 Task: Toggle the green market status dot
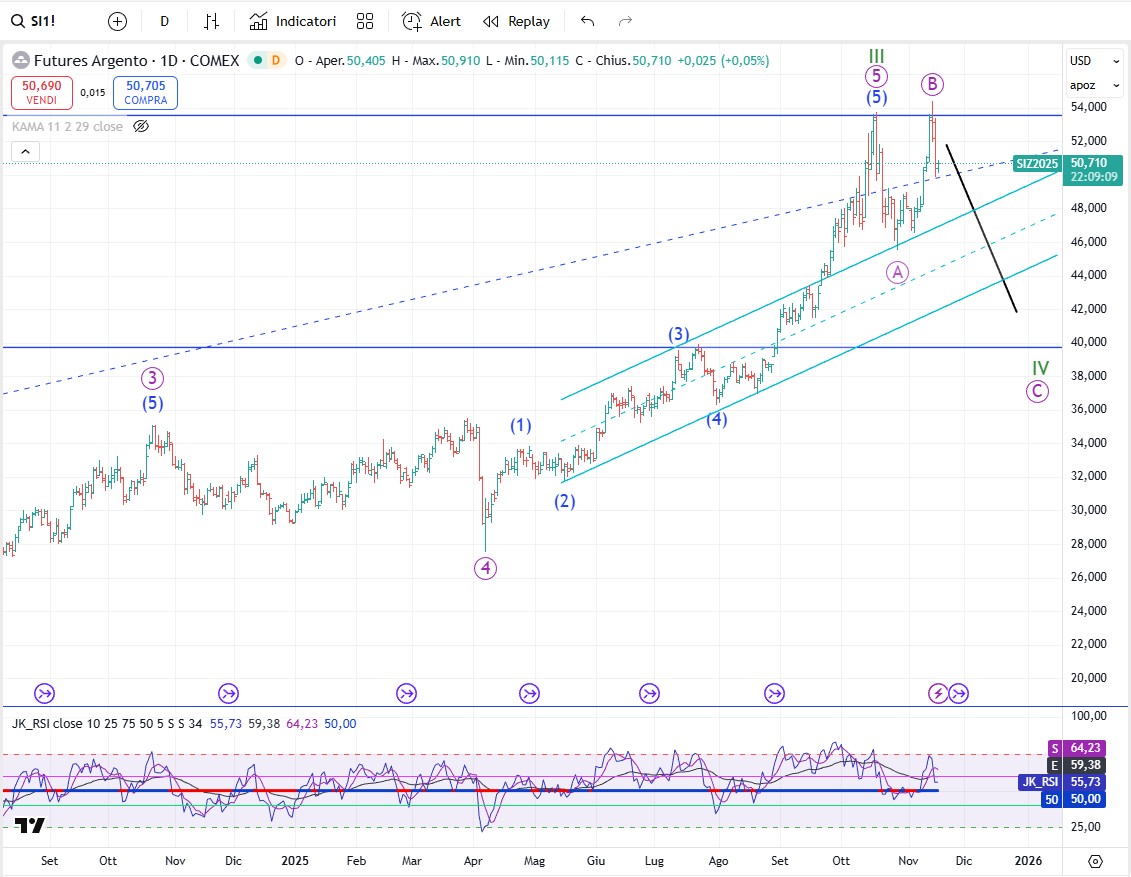point(257,60)
